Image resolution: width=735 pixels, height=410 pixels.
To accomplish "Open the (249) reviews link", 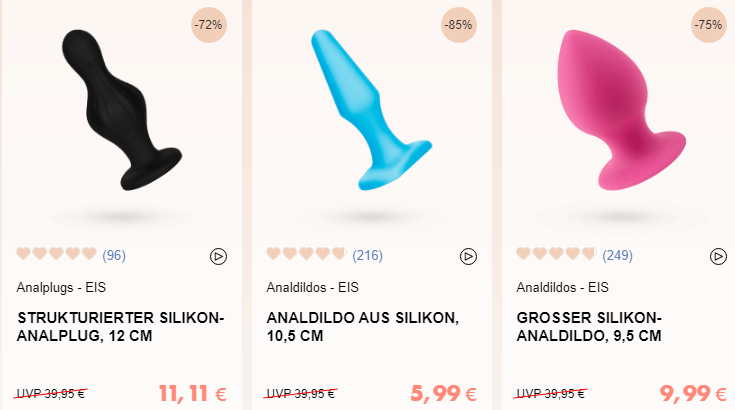I will [x=617, y=255].
